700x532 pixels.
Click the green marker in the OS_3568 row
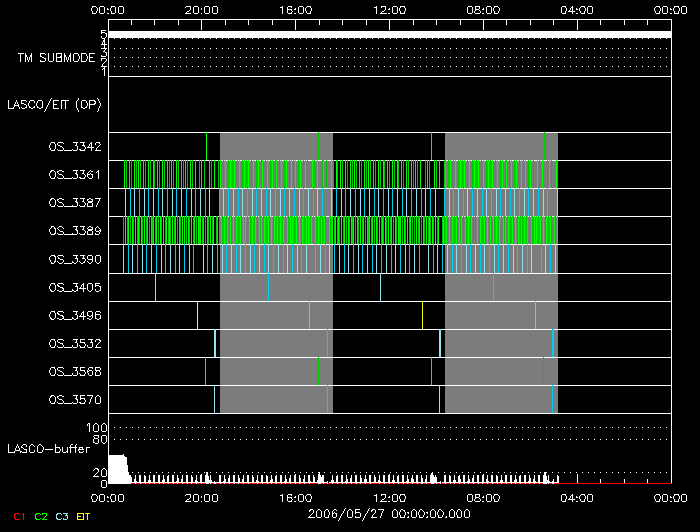coord(319,371)
